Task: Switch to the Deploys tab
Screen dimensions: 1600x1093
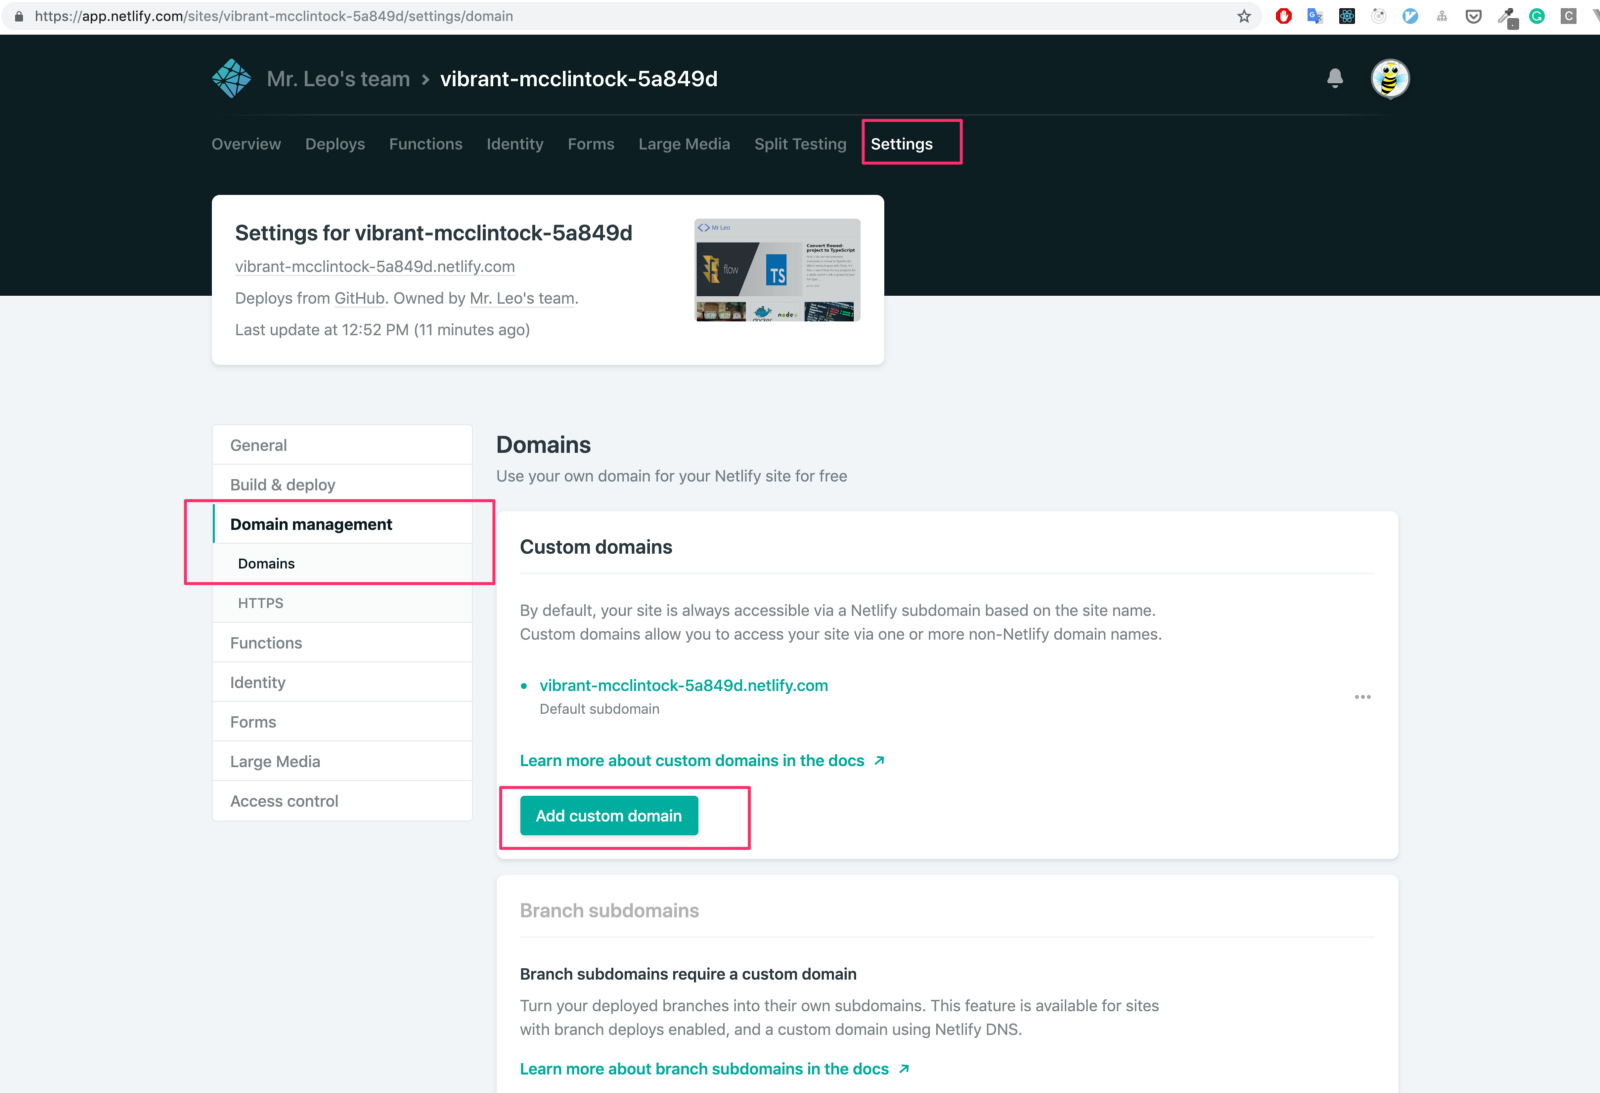Action: point(335,144)
